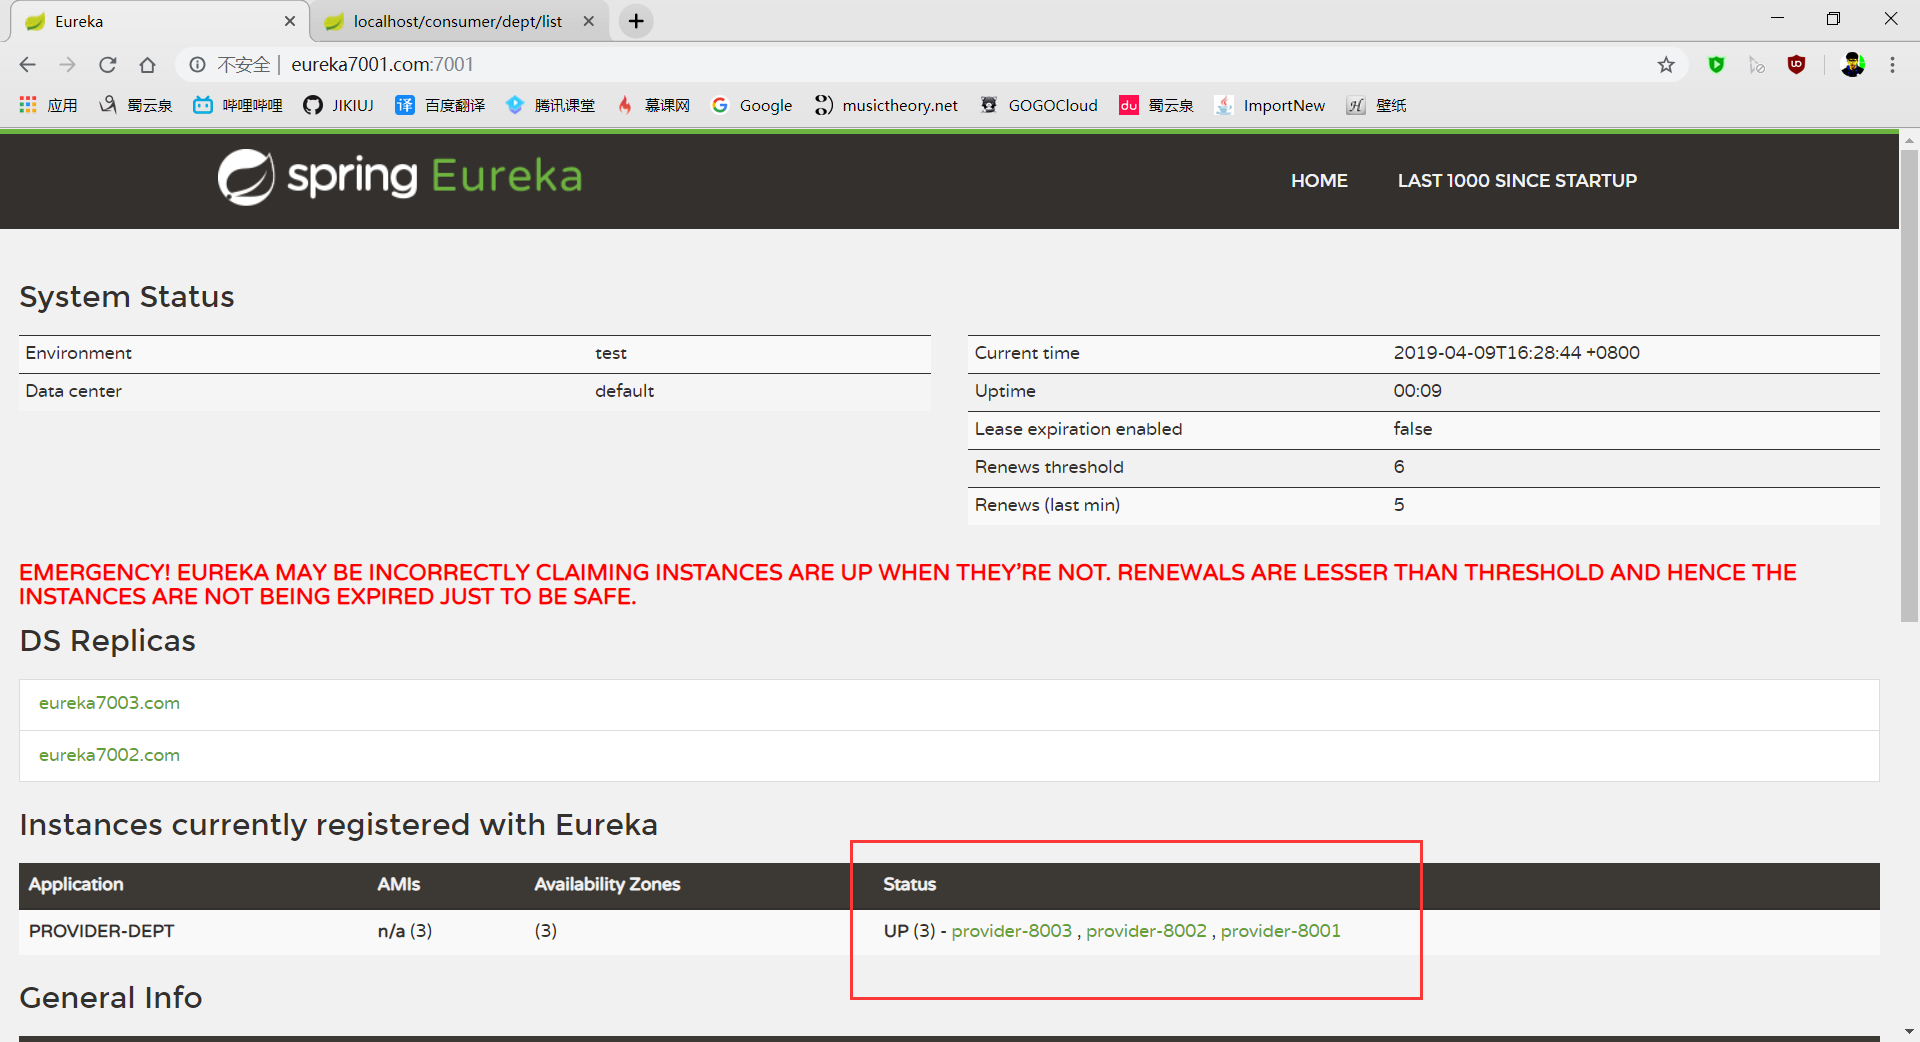Click the scrollbar up arrow

(x=1909, y=141)
